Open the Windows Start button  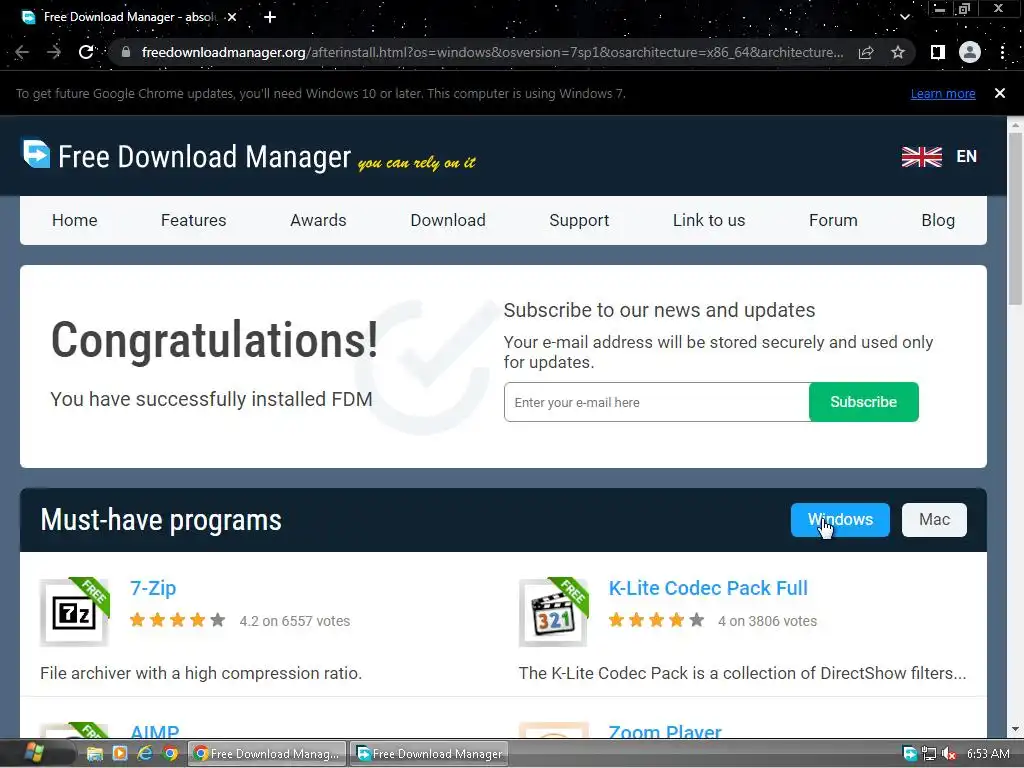33,754
